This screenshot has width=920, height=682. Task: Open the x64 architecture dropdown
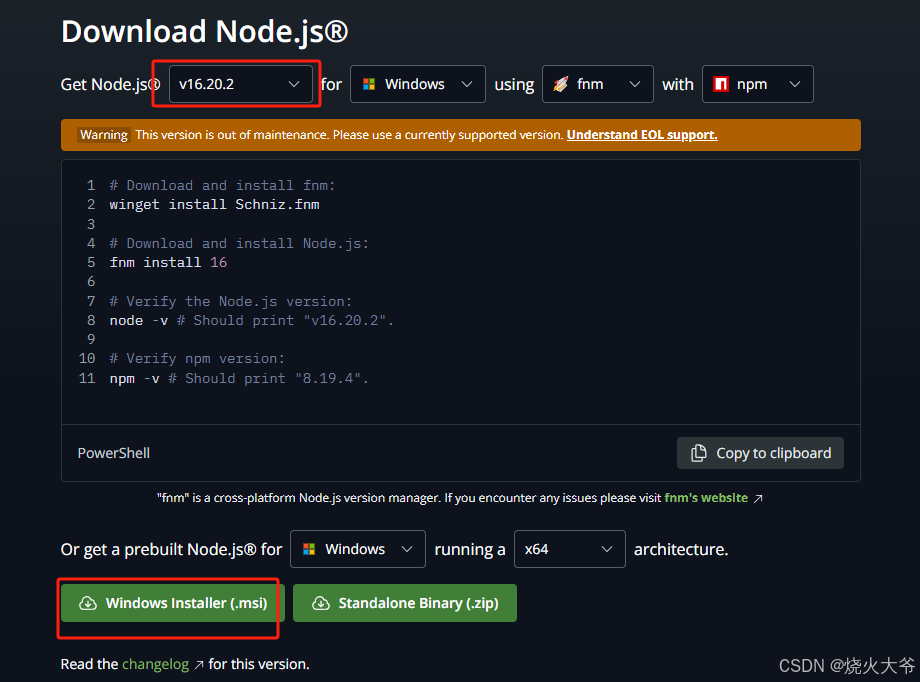point(569,549)
